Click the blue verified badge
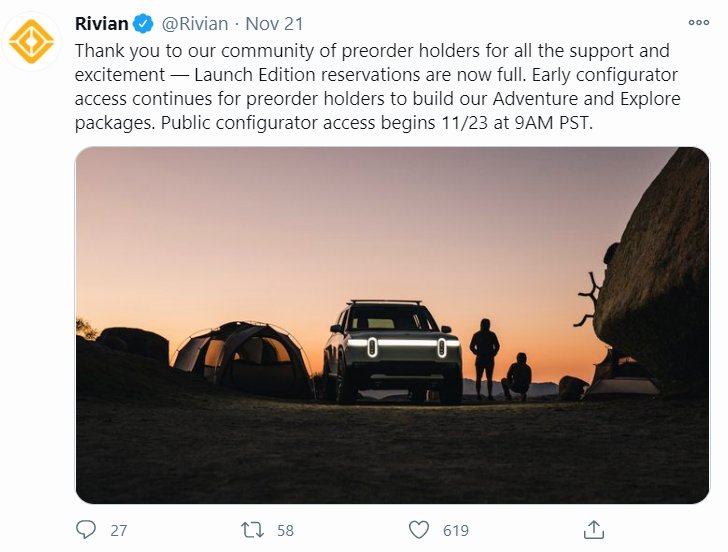 [143, 24]
